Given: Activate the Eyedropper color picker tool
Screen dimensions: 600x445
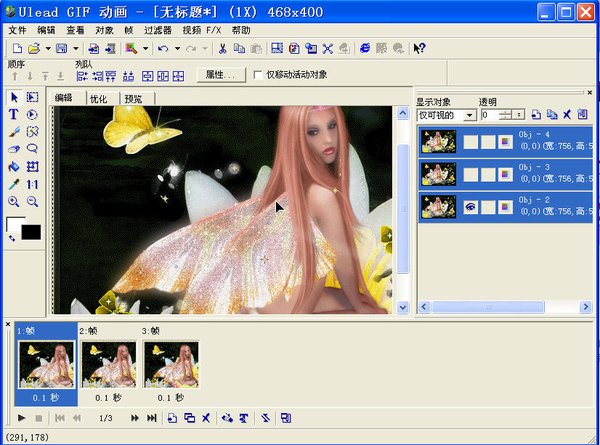Looking at the screenshot, I should (x=14, y=184).
